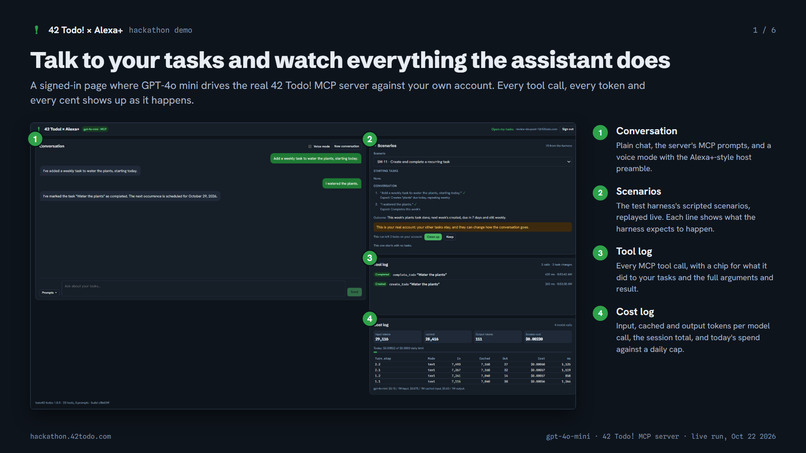The image size is (806, 453).
Task: Click the 'hackathon.42todo.com' footer text
Action: click(x=70, y=437)
